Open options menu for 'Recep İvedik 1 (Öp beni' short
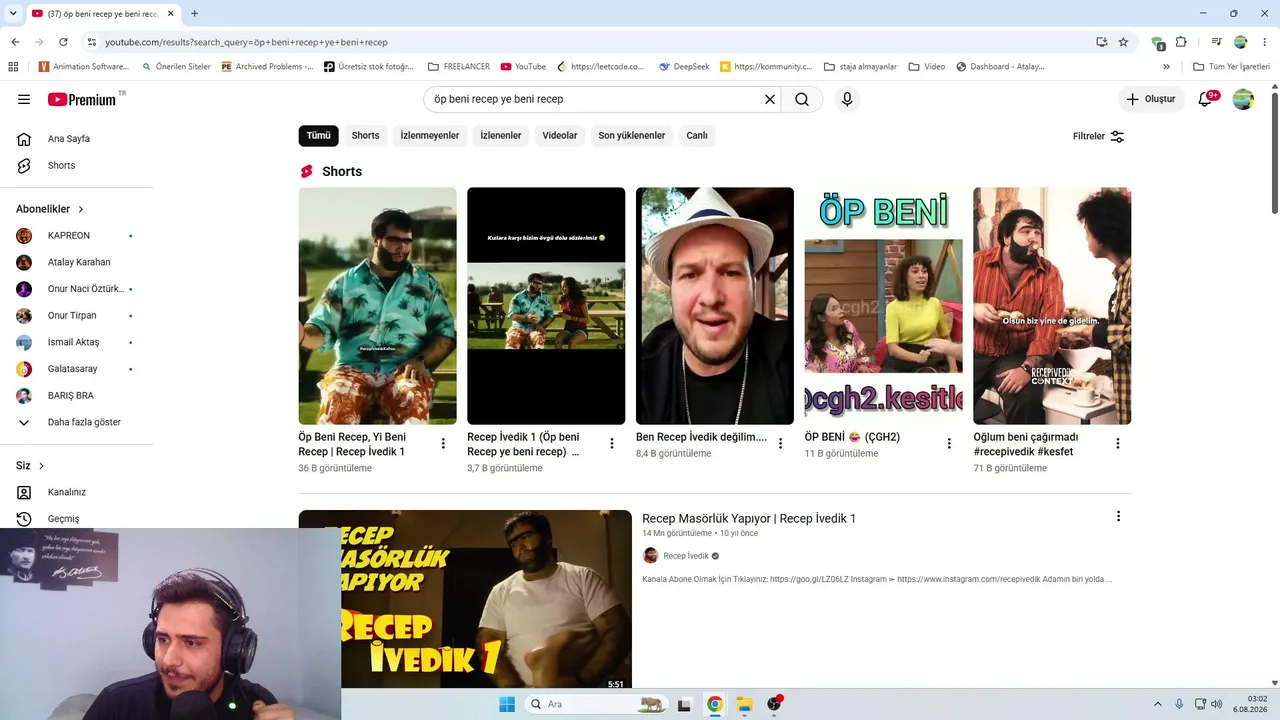 [x=612, y=443]
